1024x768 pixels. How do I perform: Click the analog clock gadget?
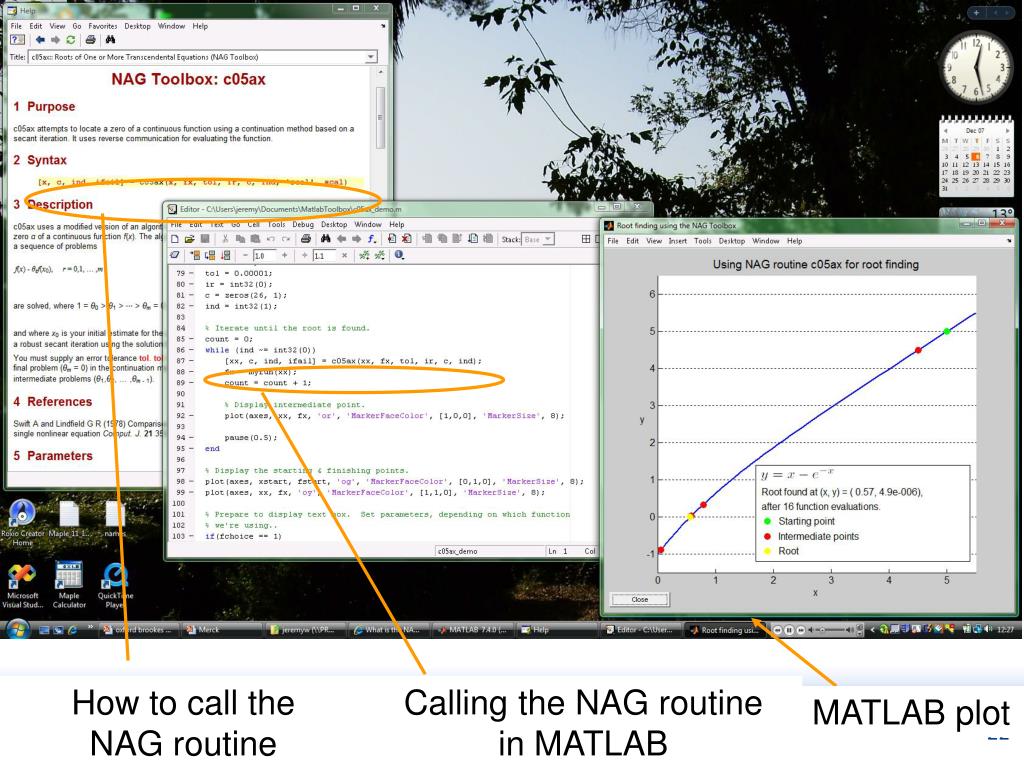coord(976,67)
